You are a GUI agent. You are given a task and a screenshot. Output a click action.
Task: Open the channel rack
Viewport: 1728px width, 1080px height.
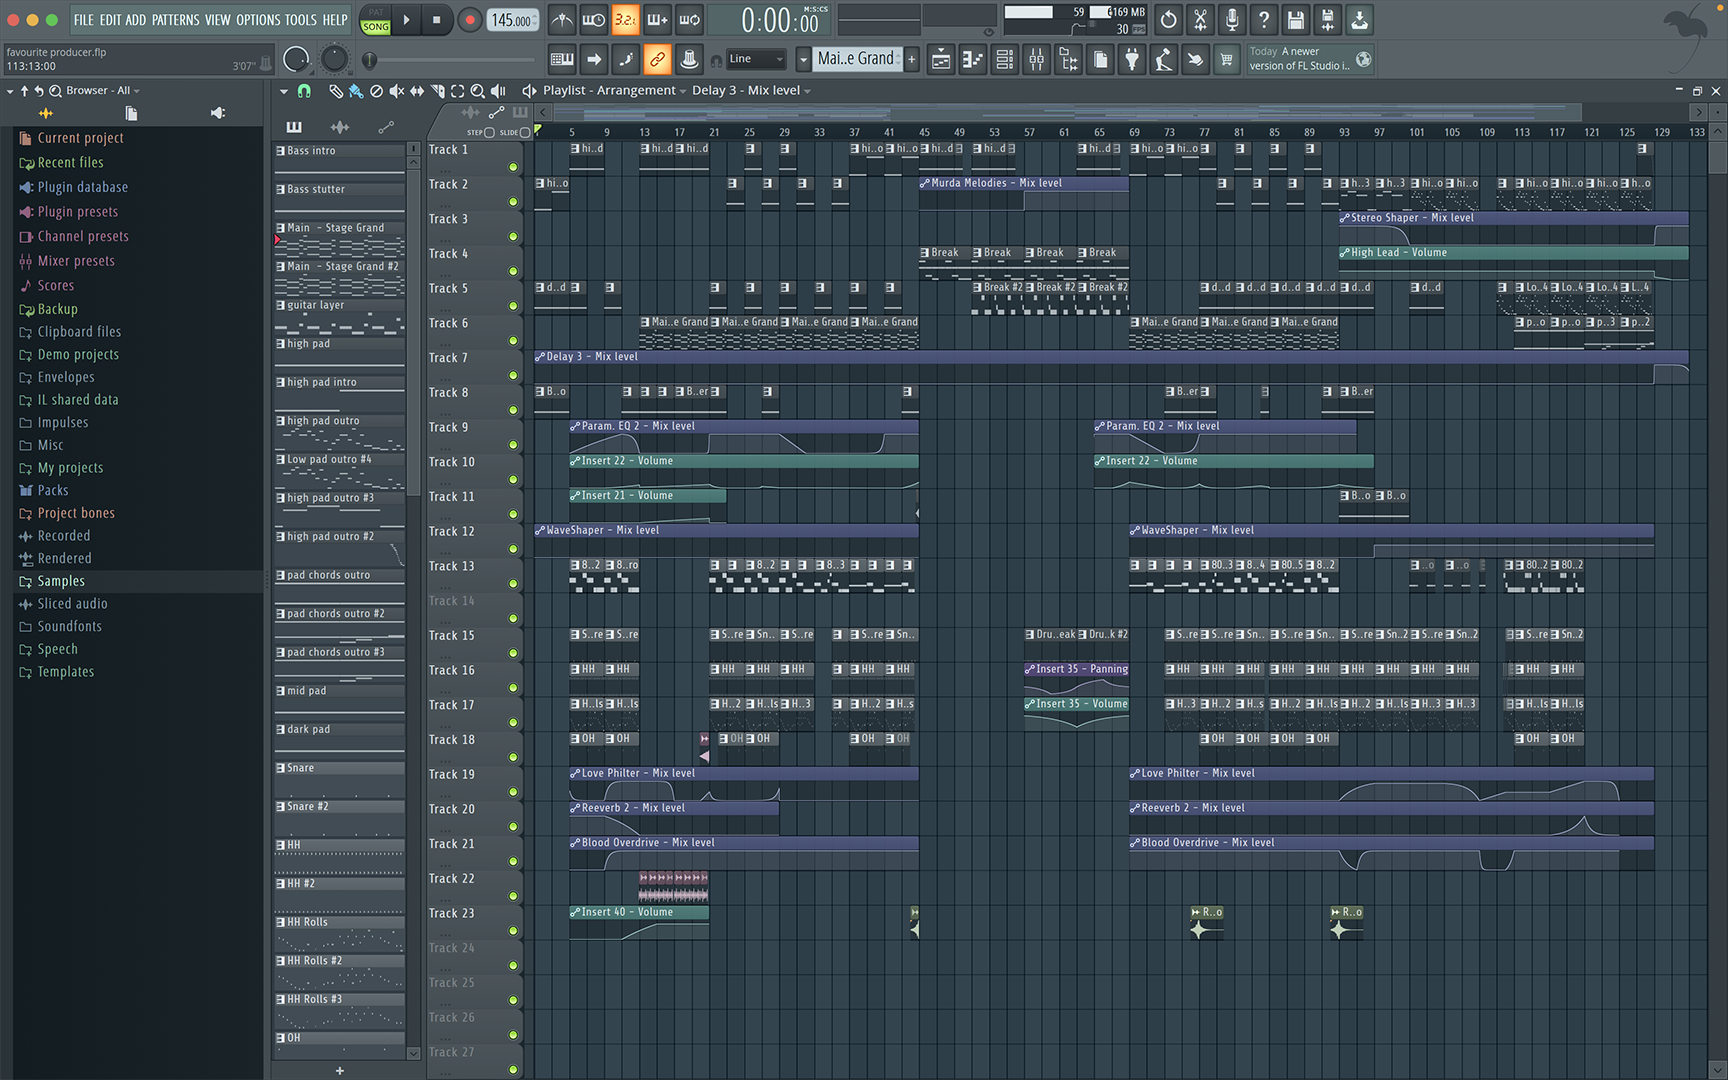pos(1004,60)
